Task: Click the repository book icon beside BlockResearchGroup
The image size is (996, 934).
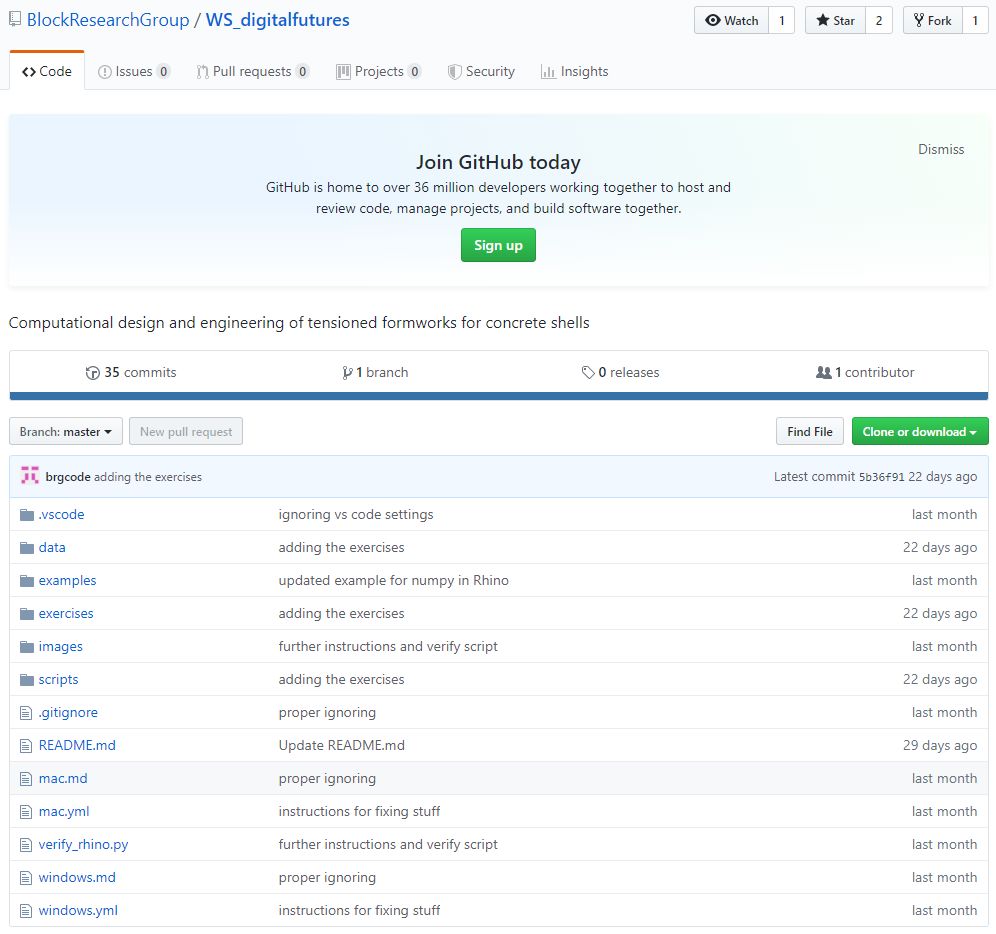Action: coord(15,19)
